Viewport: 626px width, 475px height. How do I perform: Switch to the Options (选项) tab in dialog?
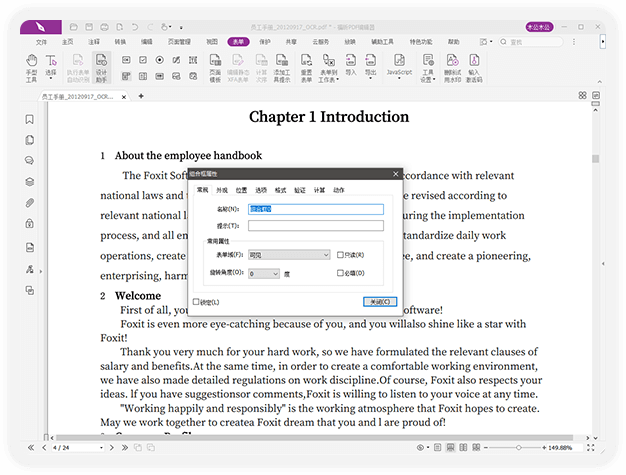point(261,190)
